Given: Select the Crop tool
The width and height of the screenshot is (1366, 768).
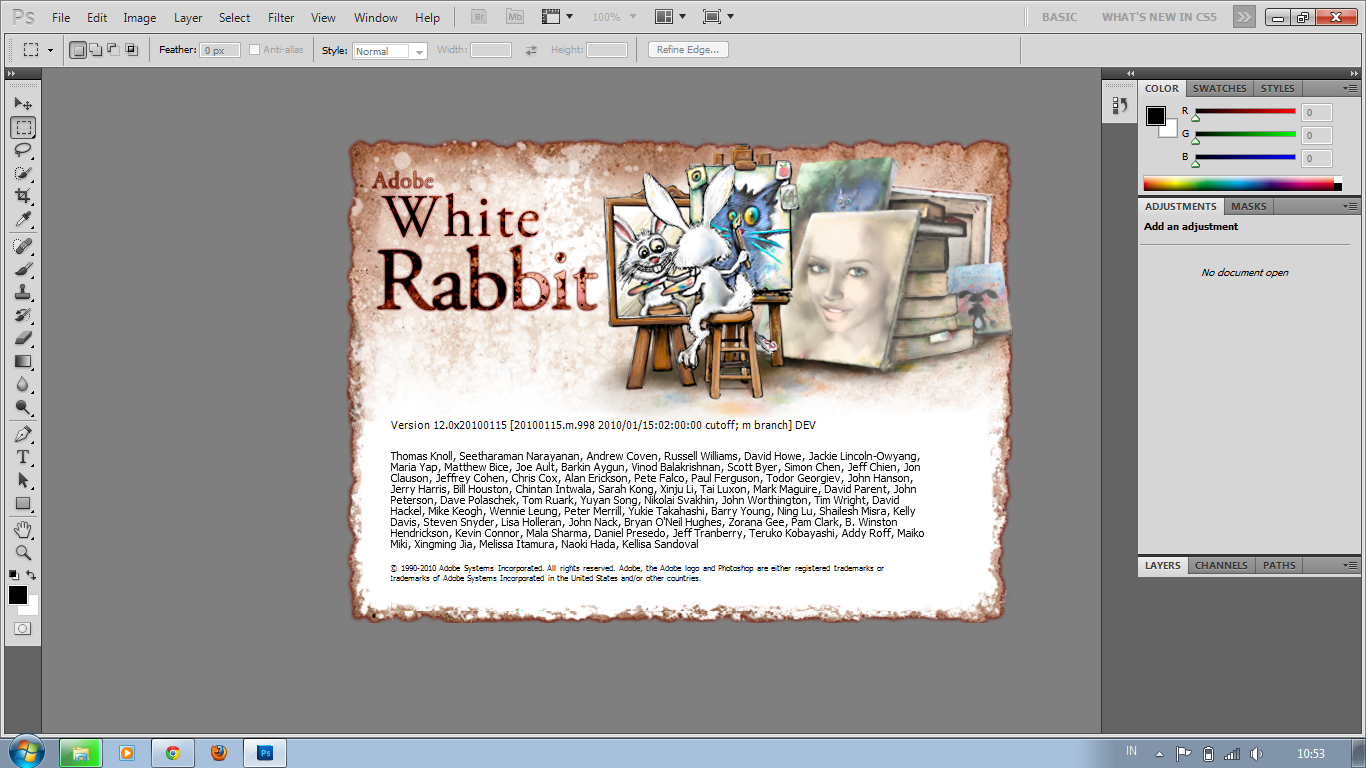Looking at the screenshot, I should (23, 196).
